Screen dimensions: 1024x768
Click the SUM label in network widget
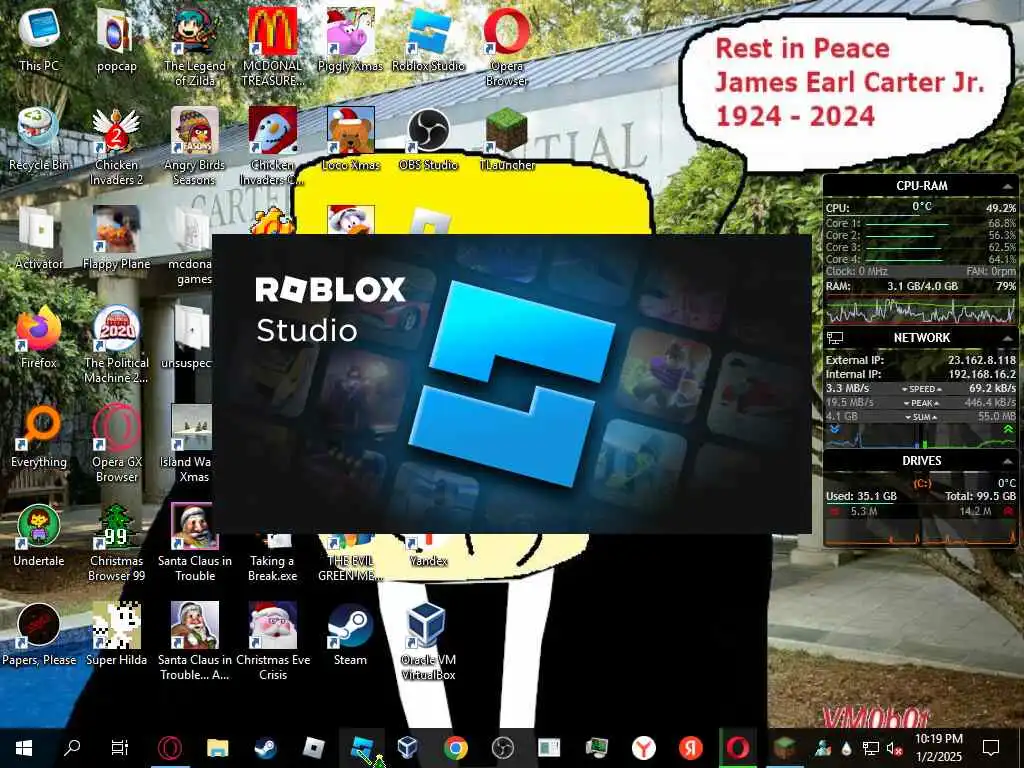tap(921, 417)
